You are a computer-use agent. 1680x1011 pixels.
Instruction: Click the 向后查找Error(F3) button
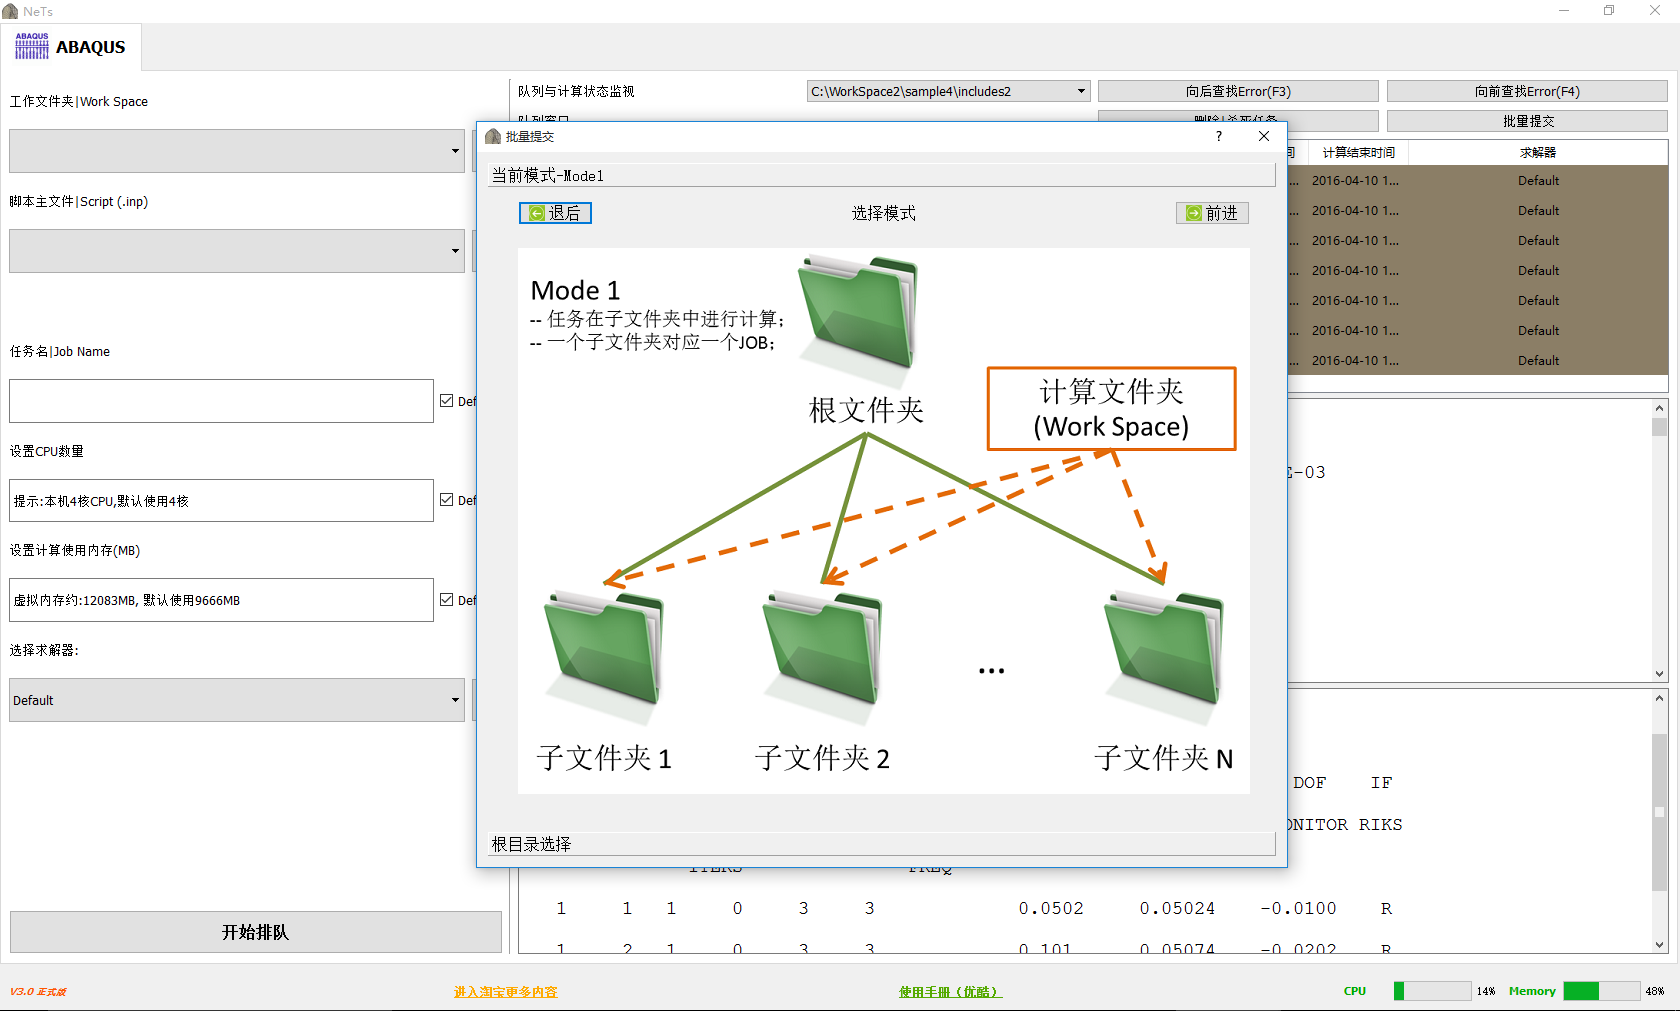1236,91
